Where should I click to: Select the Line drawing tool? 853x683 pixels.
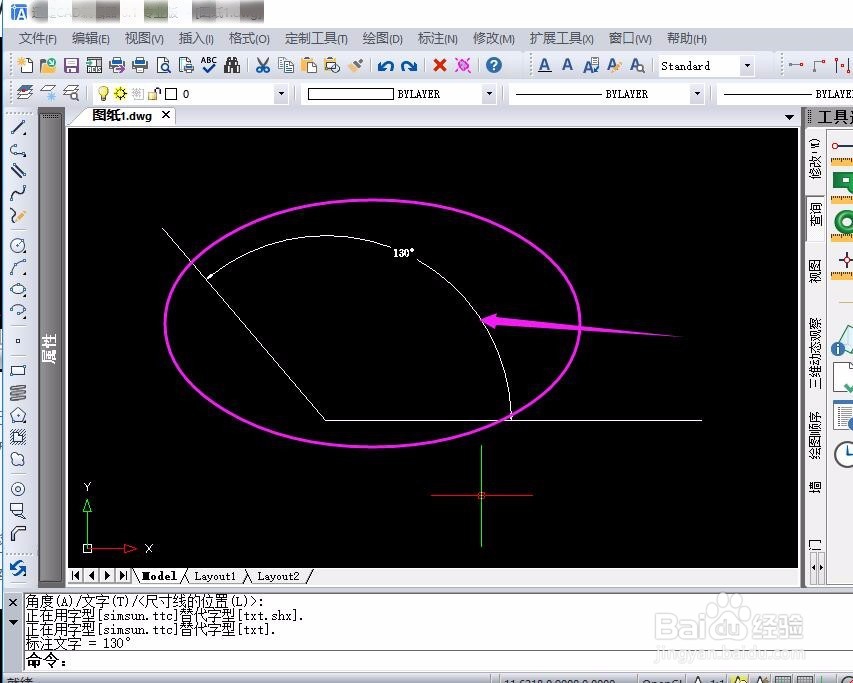coord(18,128)
